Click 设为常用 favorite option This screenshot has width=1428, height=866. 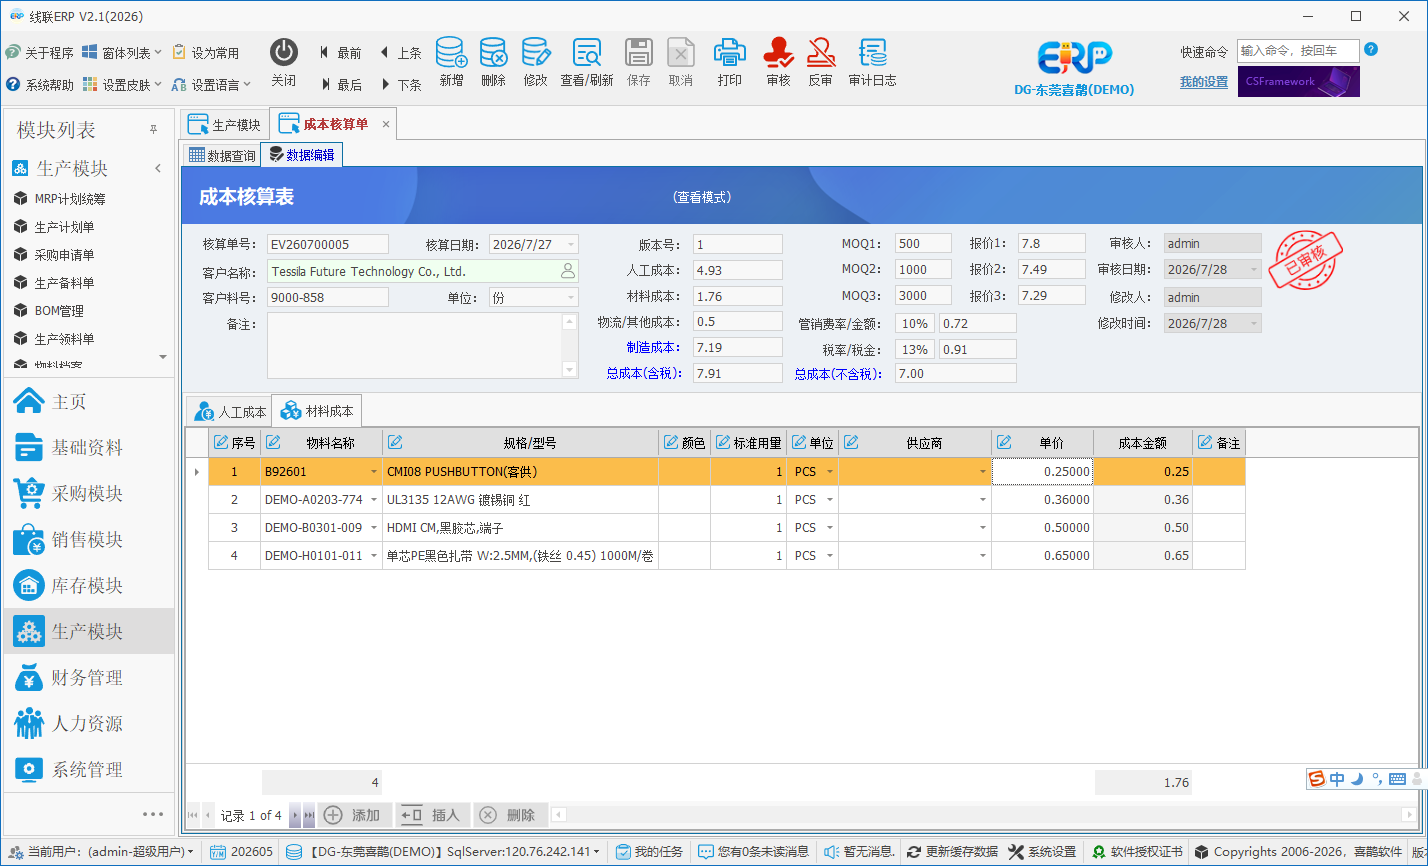pos(206,52)
